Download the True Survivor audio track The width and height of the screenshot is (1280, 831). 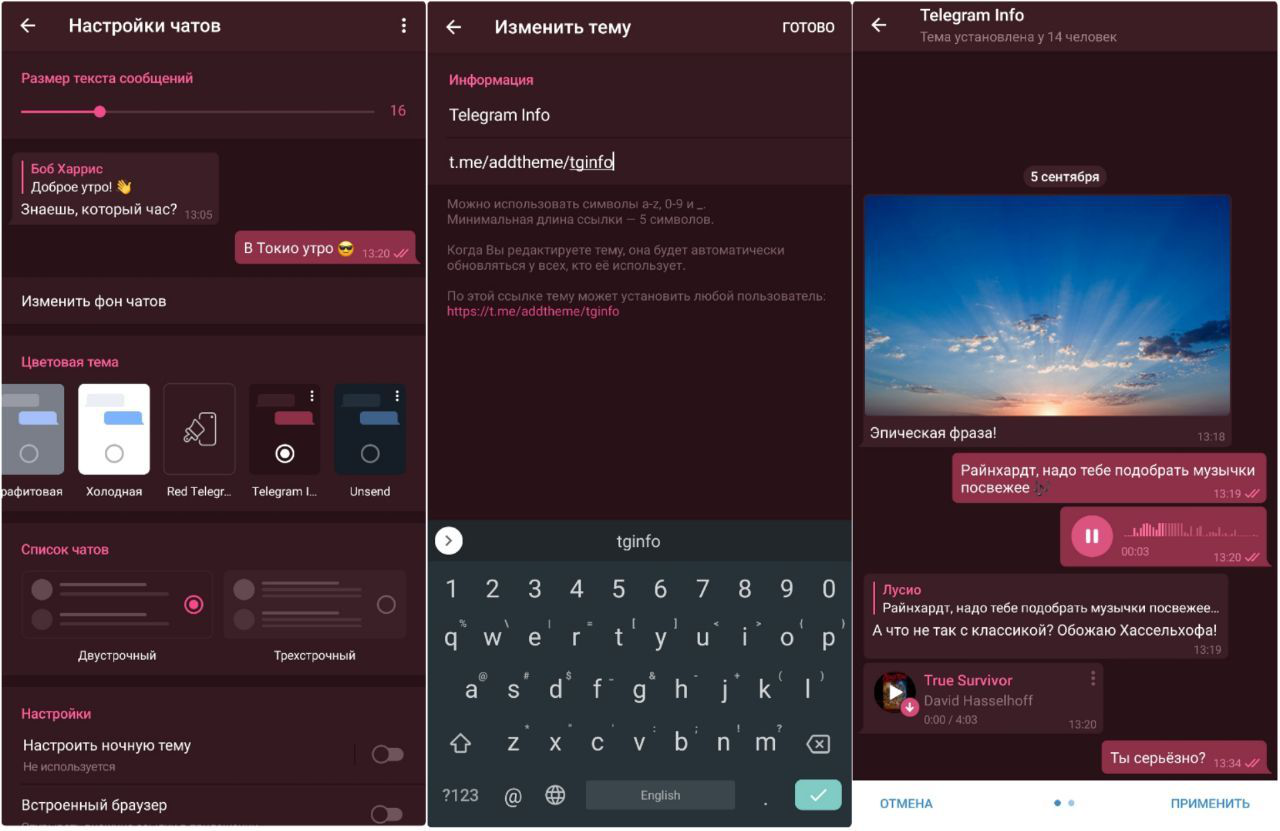[910, 707]
